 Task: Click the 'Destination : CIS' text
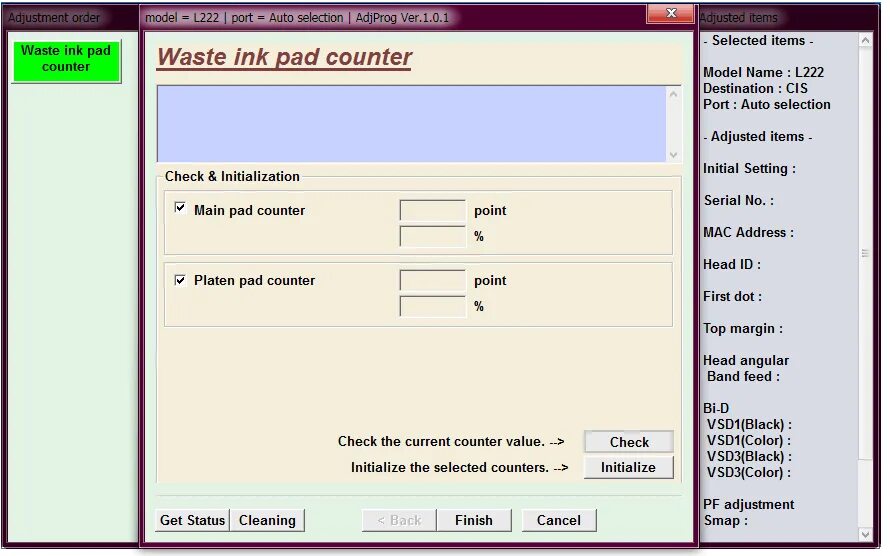755,89
